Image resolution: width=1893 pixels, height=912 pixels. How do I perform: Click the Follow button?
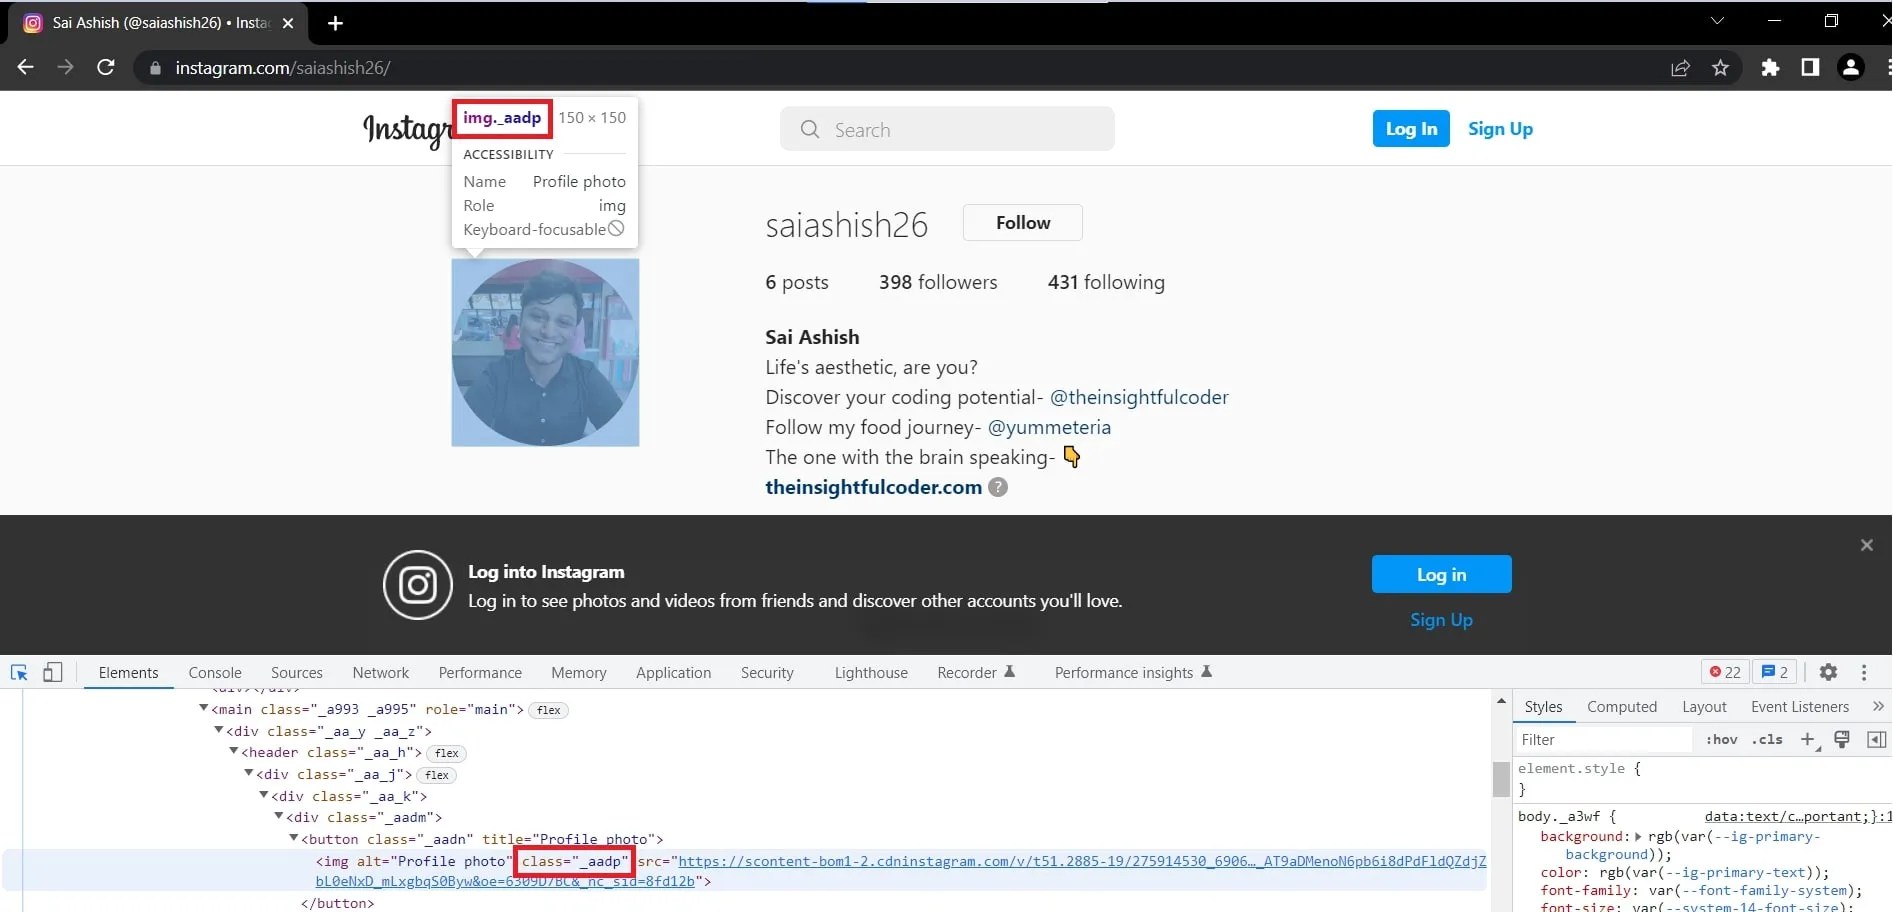(1023, 222)
